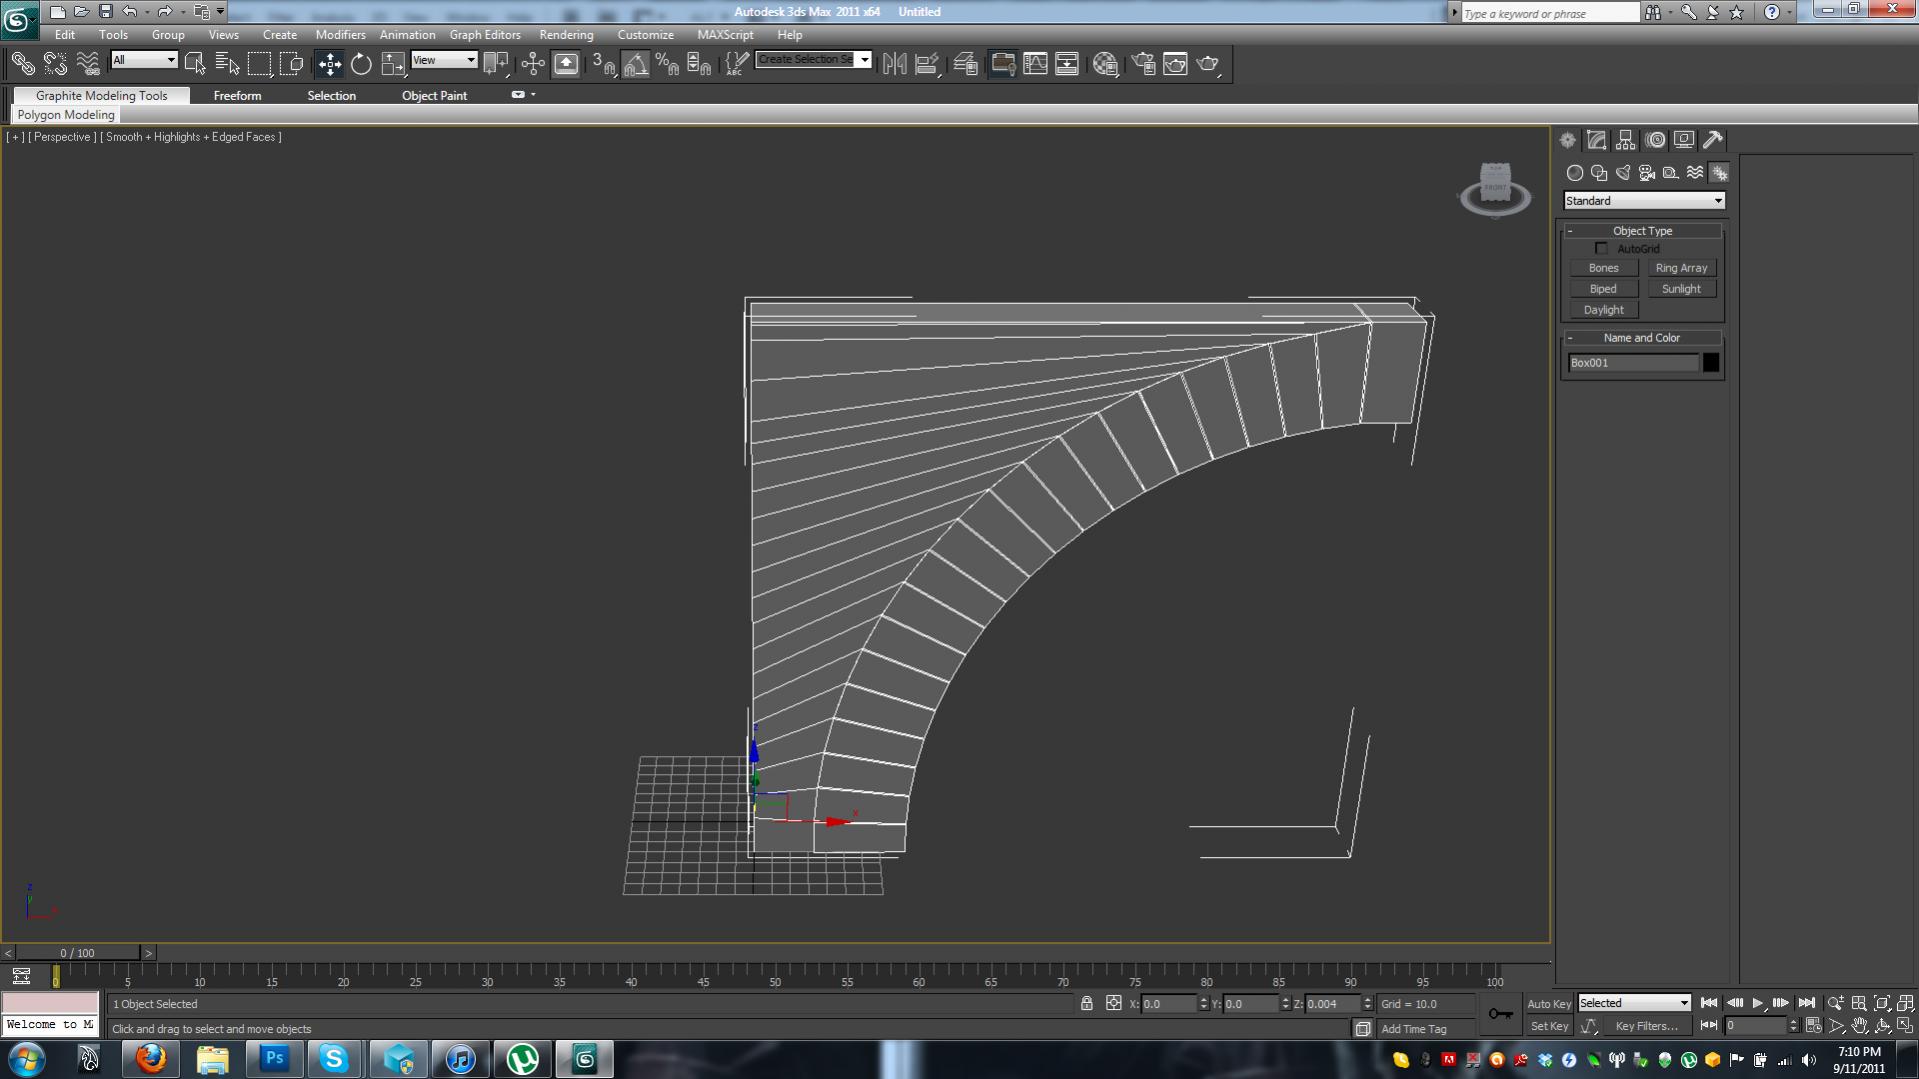Image resolution: width=1919 pixels, height=1079 pixels.
Task: Select the Lights category in the Create panel
Action: (1621, 172)
